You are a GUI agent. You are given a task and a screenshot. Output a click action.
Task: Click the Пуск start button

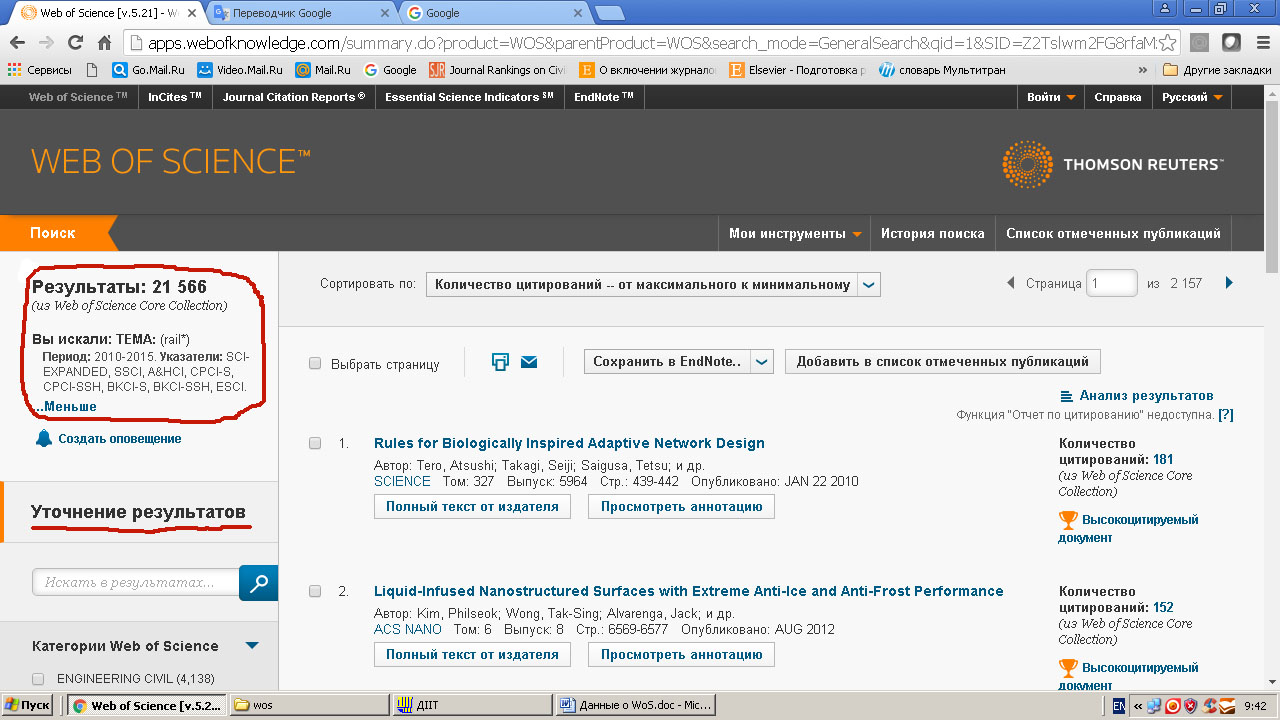tap(28, 705)
